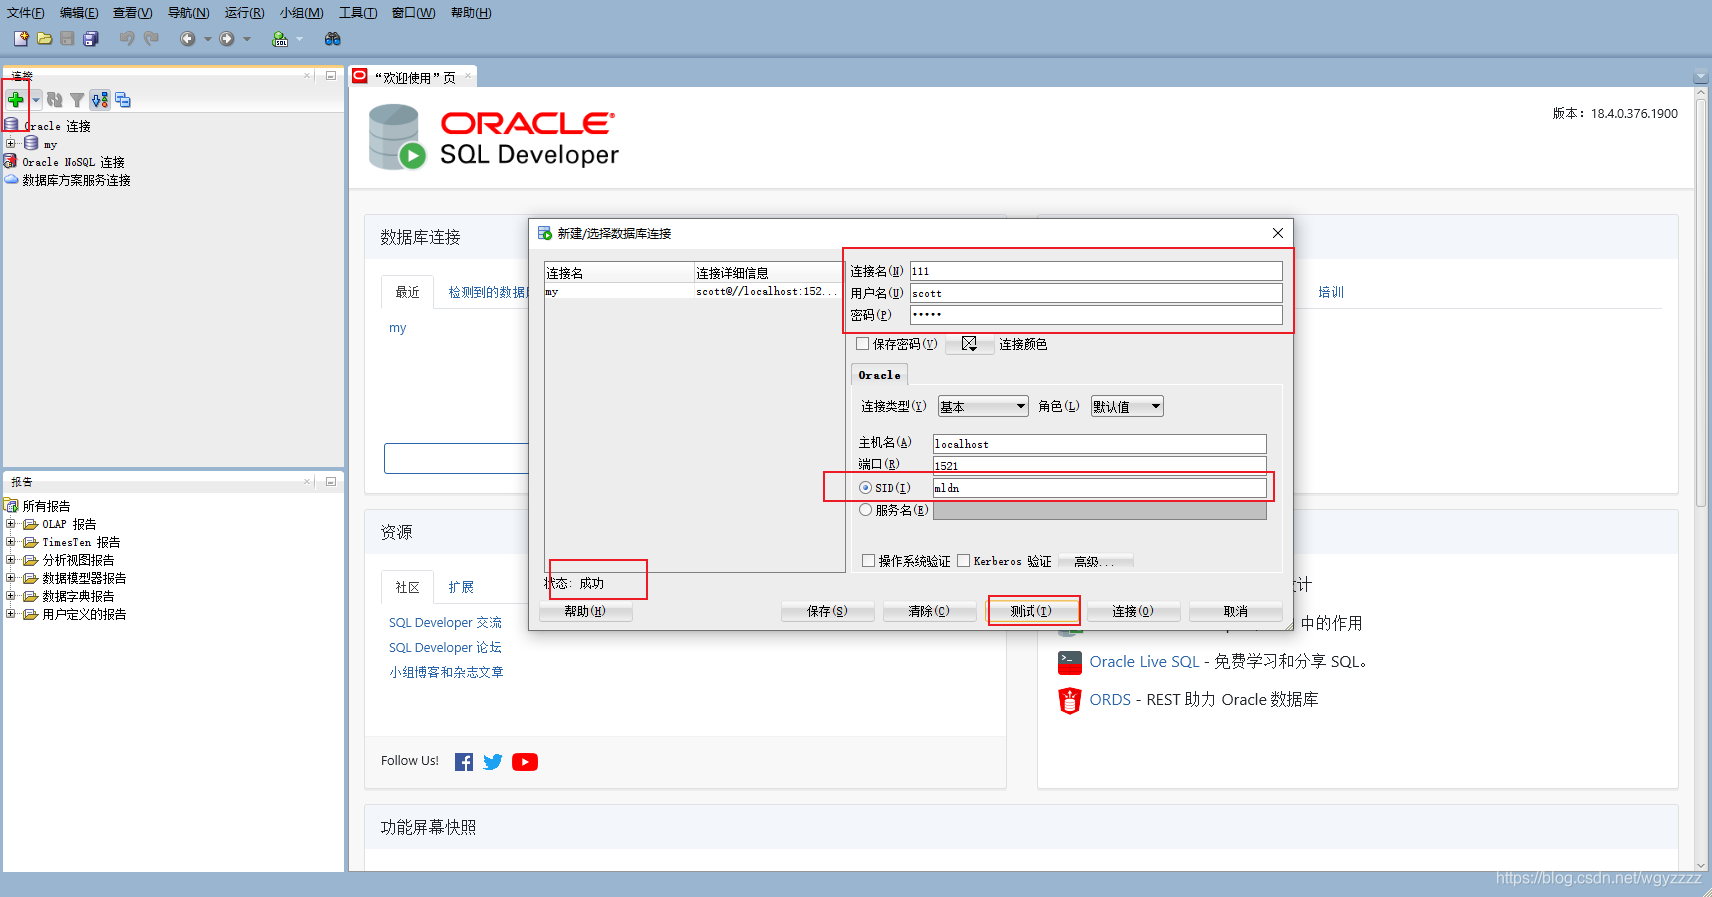Click the cloud 数据库方案服务连接 icon
The image size is (1712, 897).
pos(11,180)
